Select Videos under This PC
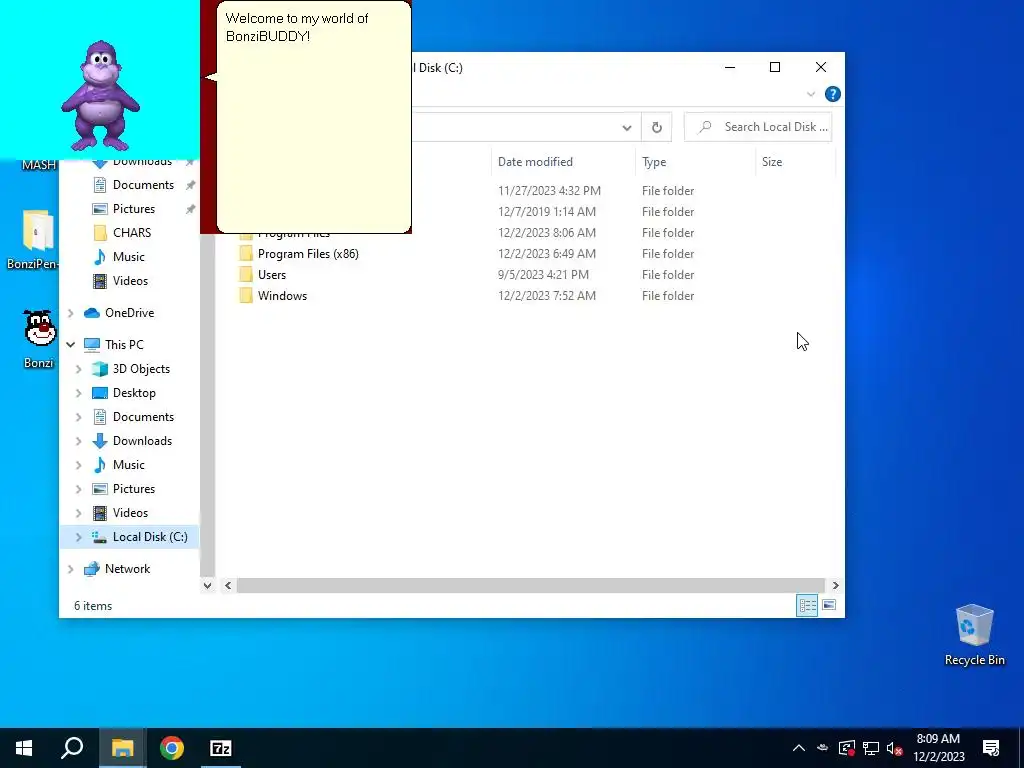The height and width of the screenshot is (768, 1024). [x=130, y=513]
